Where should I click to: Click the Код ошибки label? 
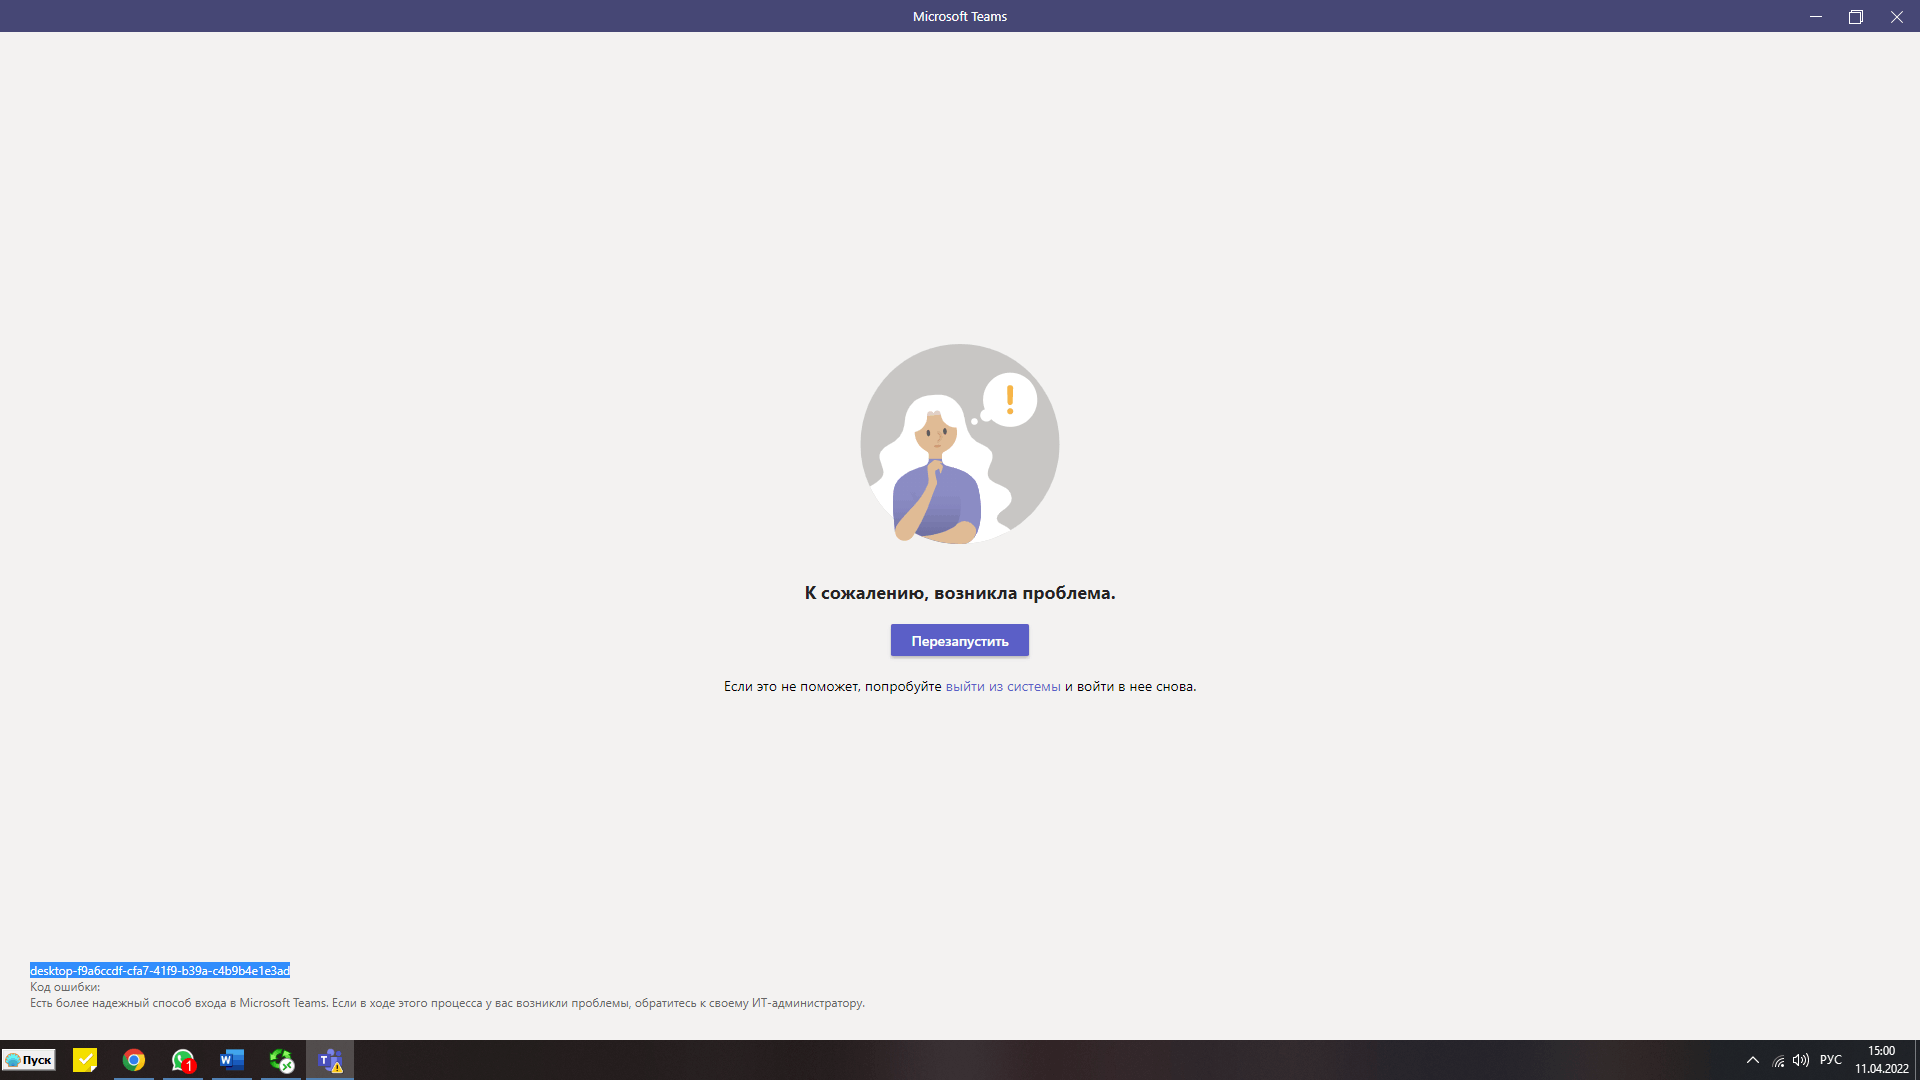point(65,987)
